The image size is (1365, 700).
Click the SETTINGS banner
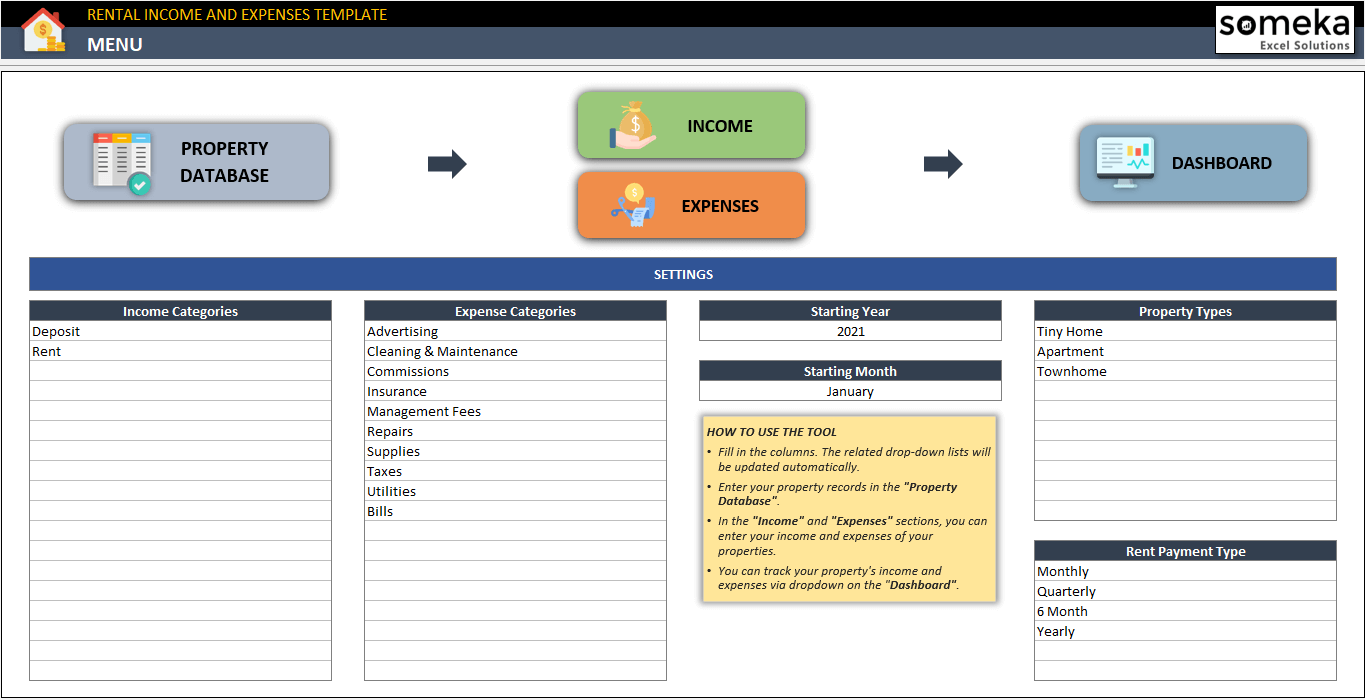(683, 274)
